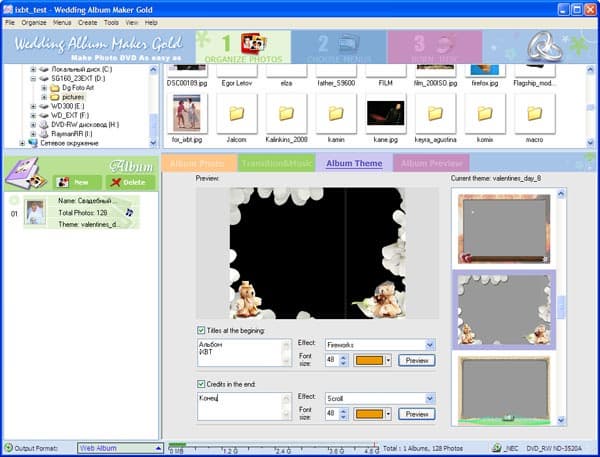This screenshot has height=457, width=600.
Task: Click the wedding rings logo icon
Action: click(544, 46)
